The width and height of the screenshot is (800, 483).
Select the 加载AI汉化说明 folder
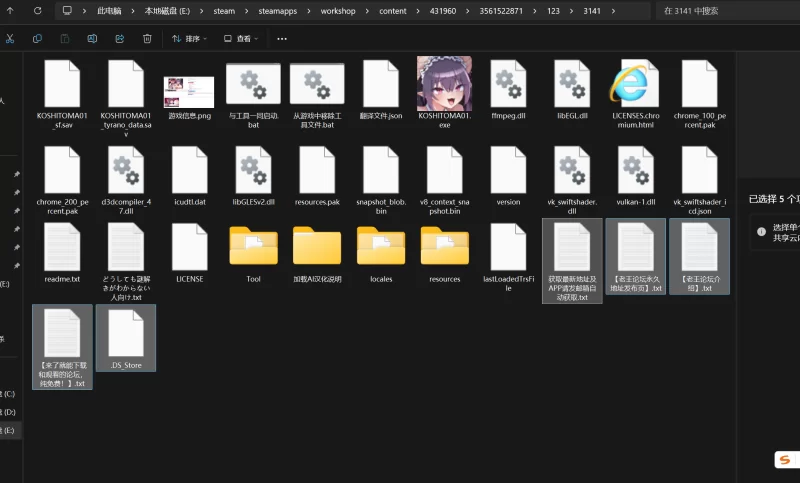click(x=317, y=254)
